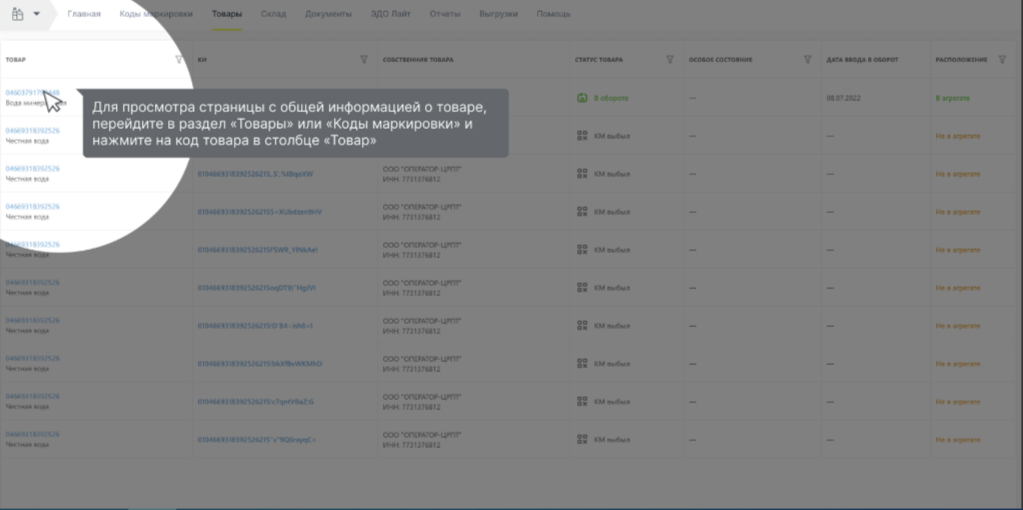The width and height of the screenshot is (1023, 510).
Task: Switch to the ЭДО Лайт tab
Action: tap(390, 14)
